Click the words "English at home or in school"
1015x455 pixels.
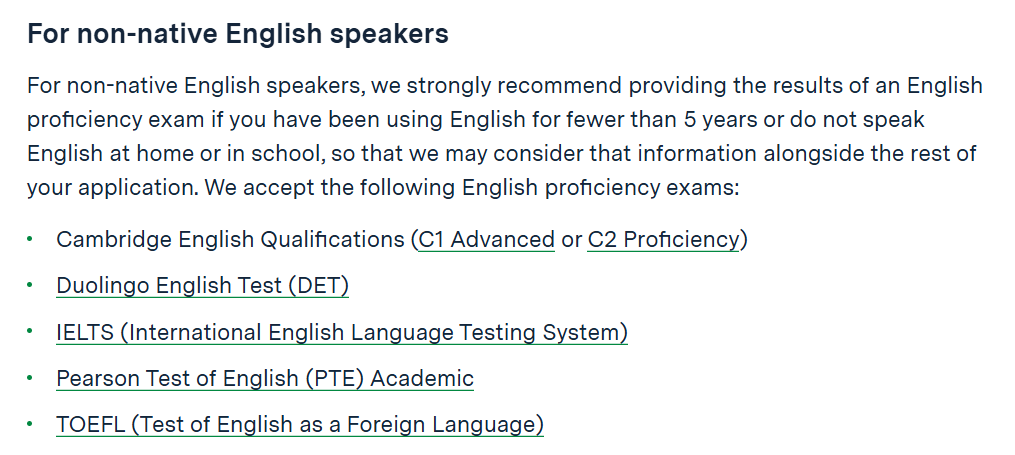point(174,154)
